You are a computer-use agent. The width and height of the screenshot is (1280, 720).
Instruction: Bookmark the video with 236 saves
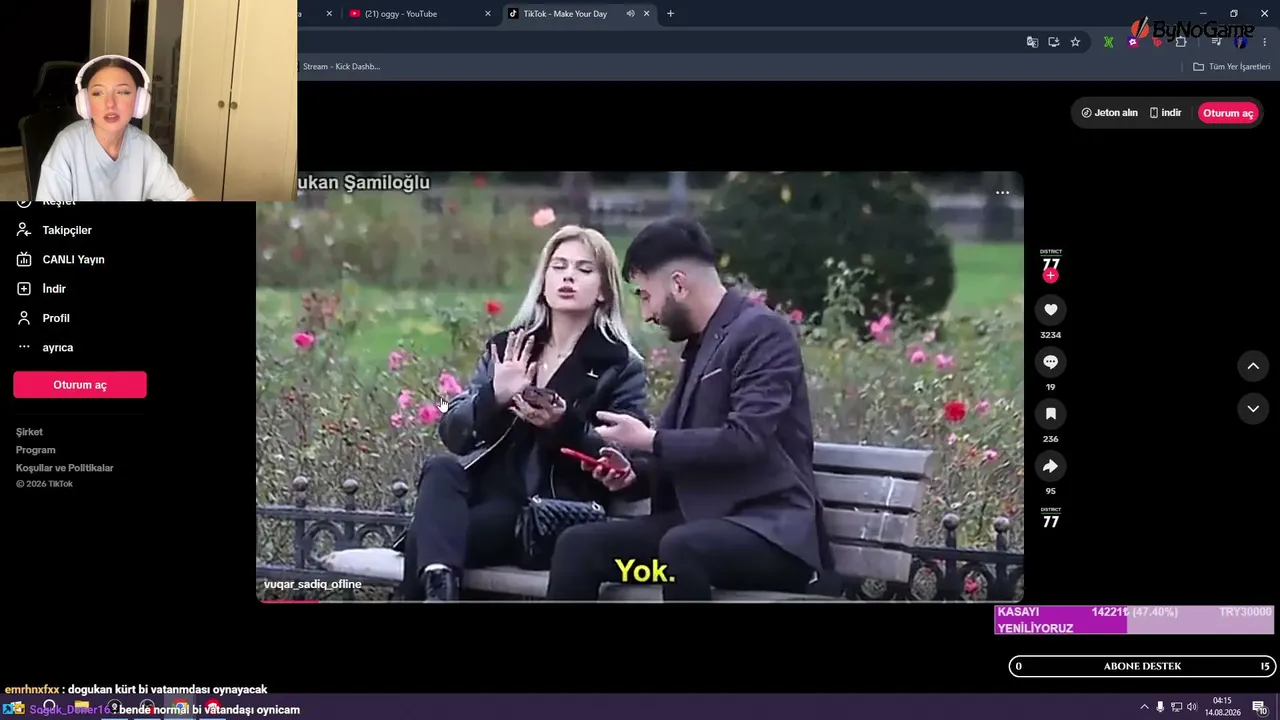(1050, 414)
